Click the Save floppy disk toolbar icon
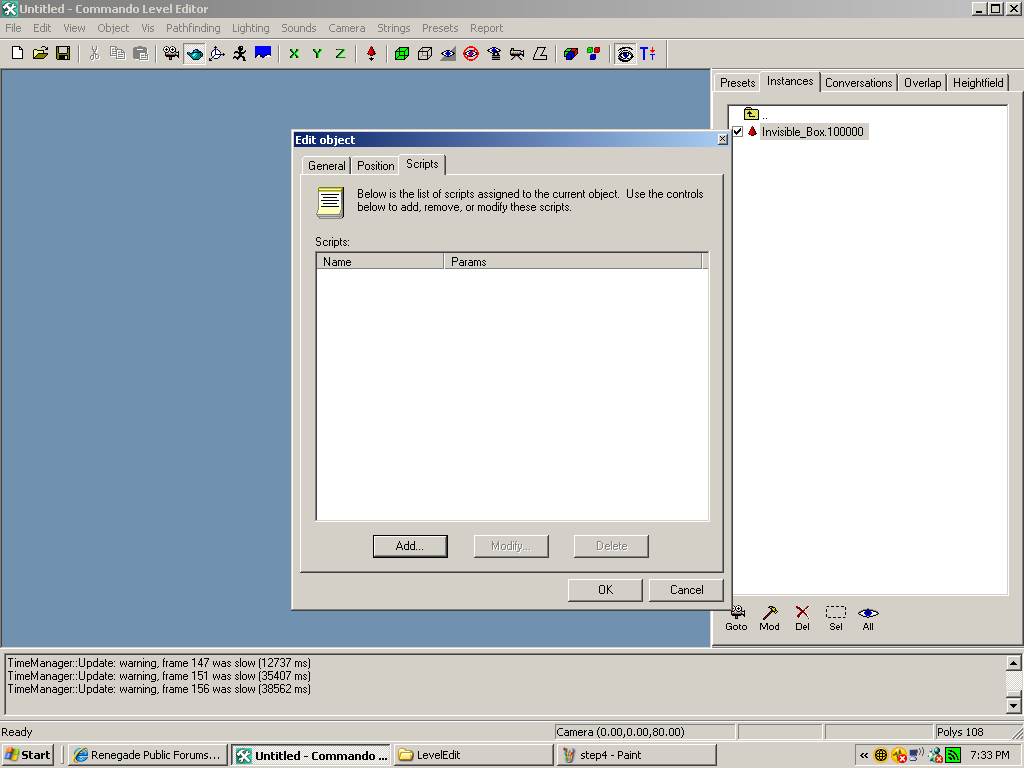 pos(63,53)
